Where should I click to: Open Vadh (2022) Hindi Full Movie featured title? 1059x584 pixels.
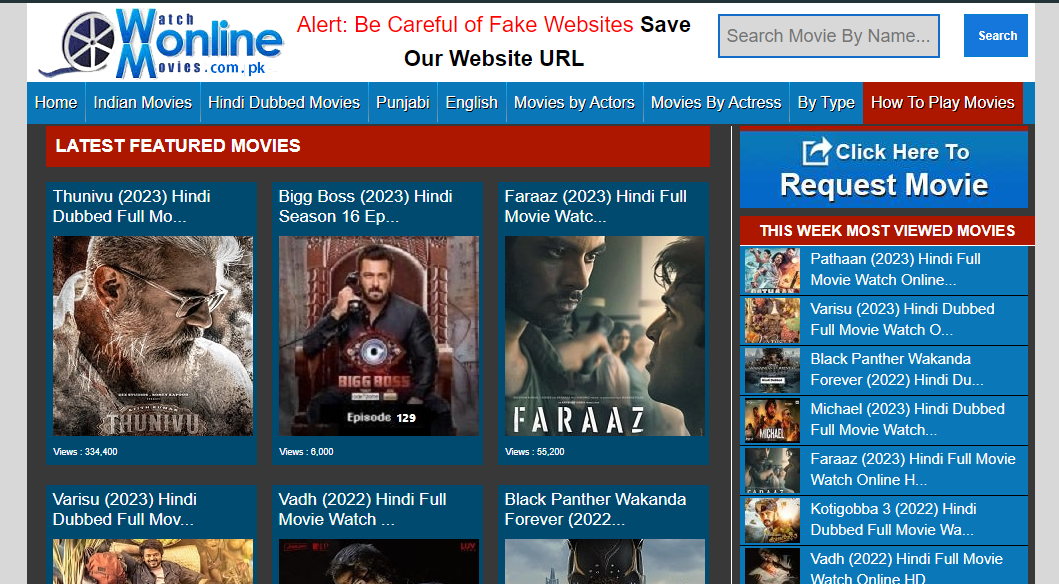363,509
